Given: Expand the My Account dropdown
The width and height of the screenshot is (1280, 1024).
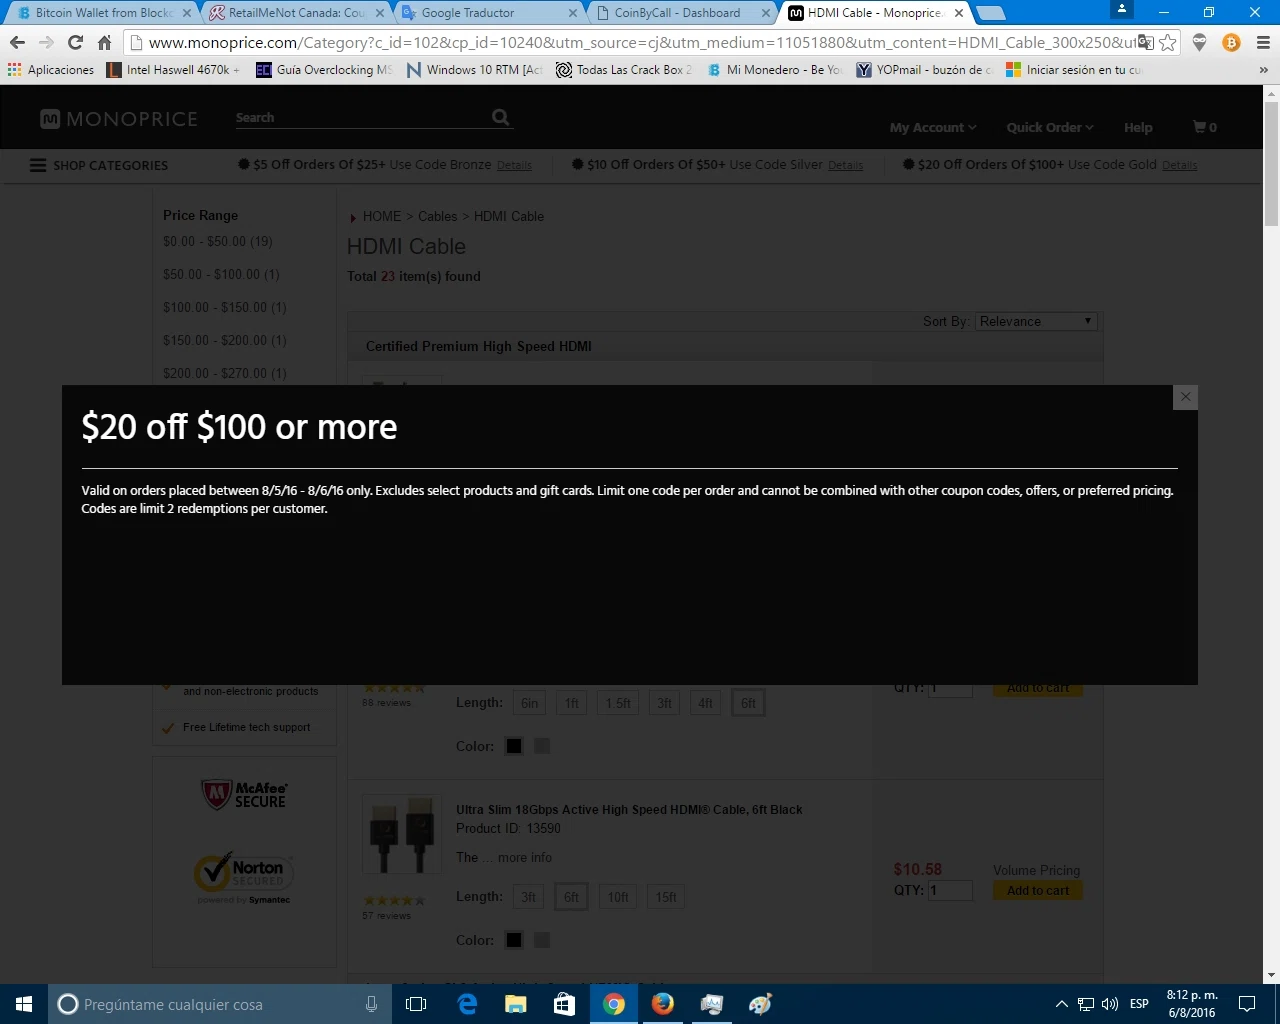Looking at the screenshot, I should point(933,127).
